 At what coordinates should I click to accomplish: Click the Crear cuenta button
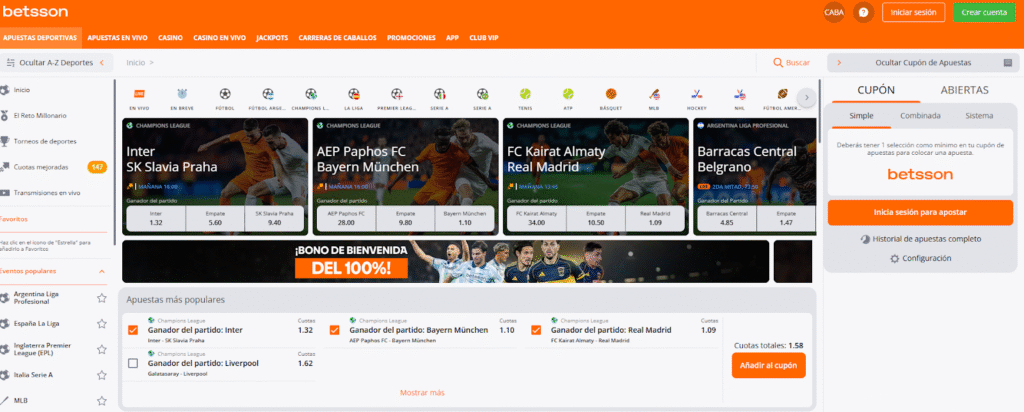[x=984, y=12]
